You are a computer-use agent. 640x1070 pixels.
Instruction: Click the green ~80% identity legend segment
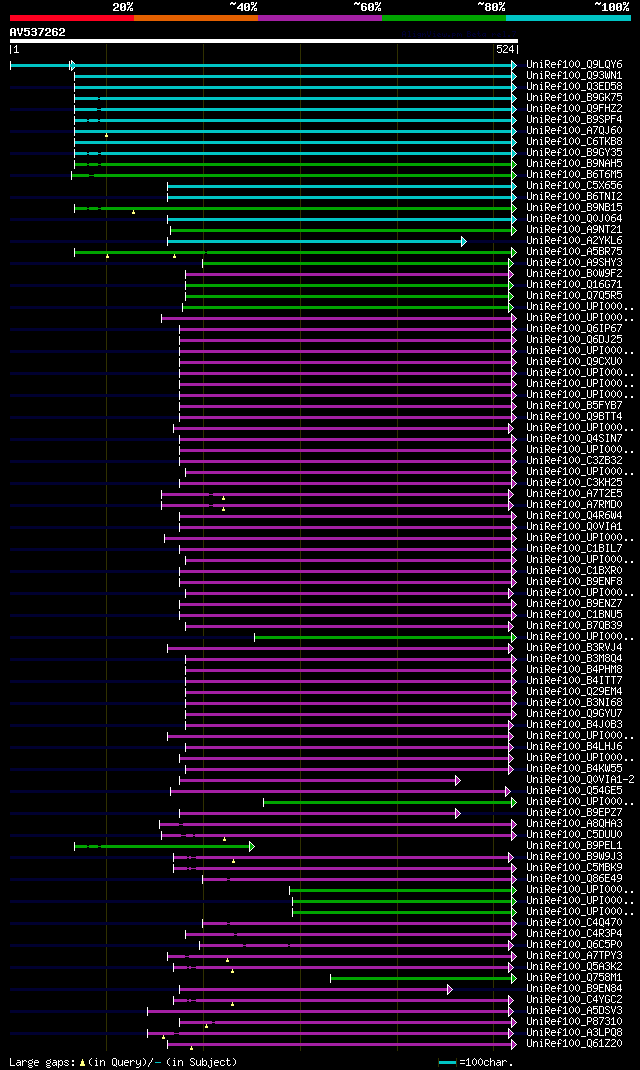coord(444,18)
